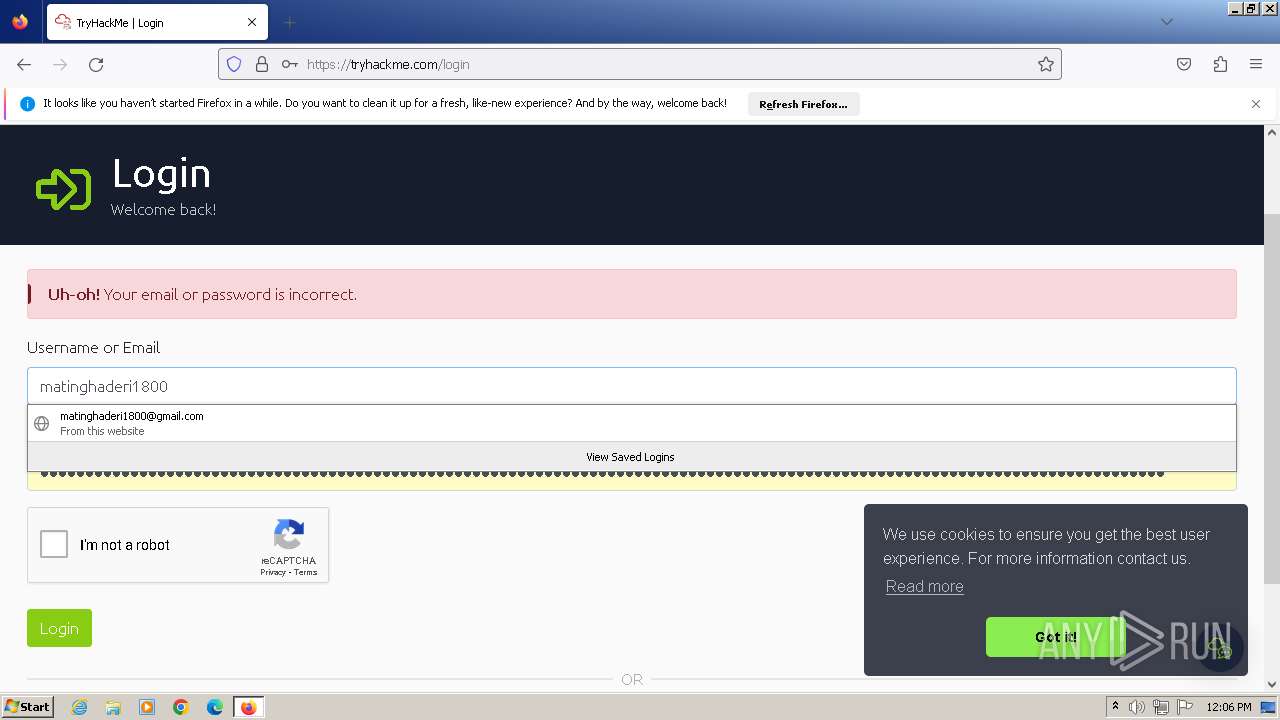Viewport: 1280px width, 720px height.
Task: Select the TryHackMe | Login tab
Action: coord(157,22)
